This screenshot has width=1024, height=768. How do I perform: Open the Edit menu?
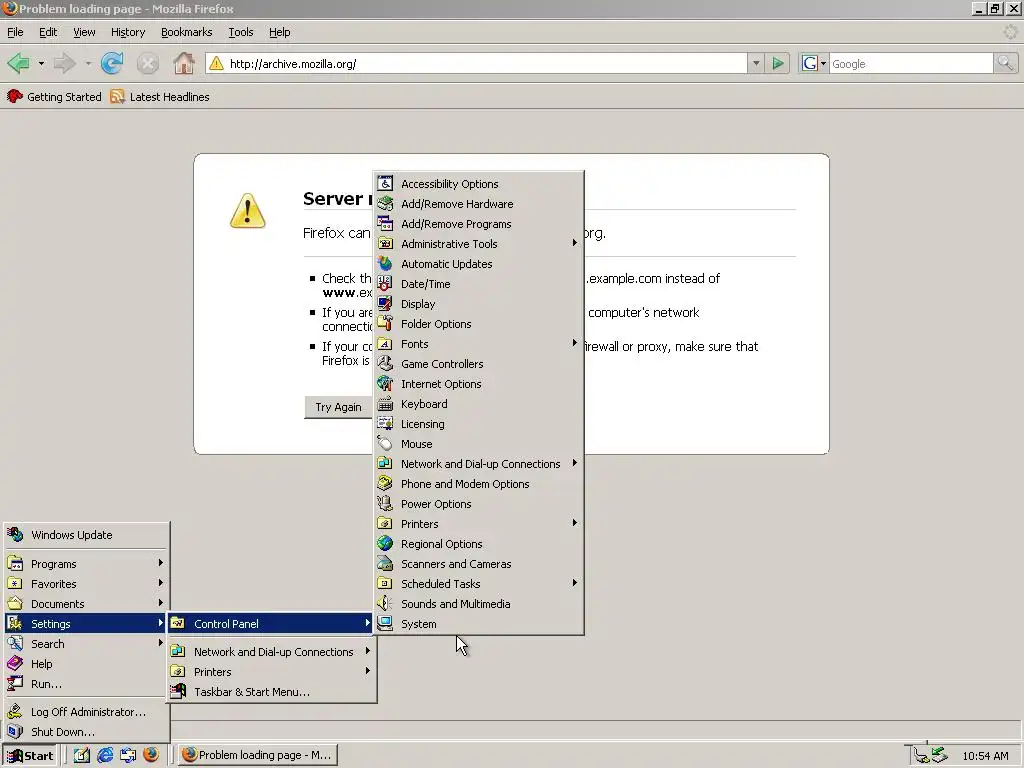click(x=48, y=32)
